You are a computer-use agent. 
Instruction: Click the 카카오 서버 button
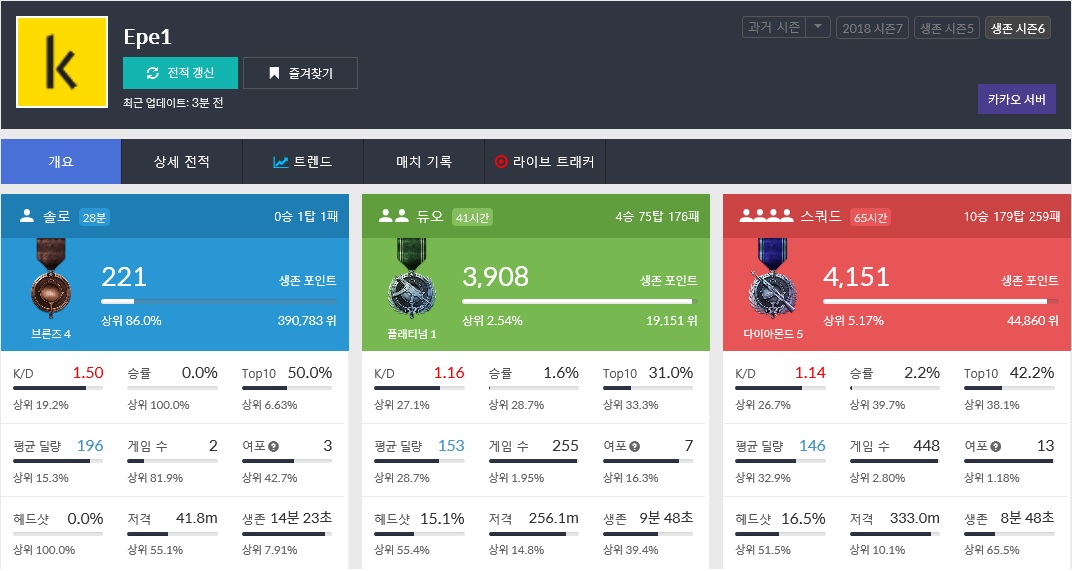(x=1016, y=99)
